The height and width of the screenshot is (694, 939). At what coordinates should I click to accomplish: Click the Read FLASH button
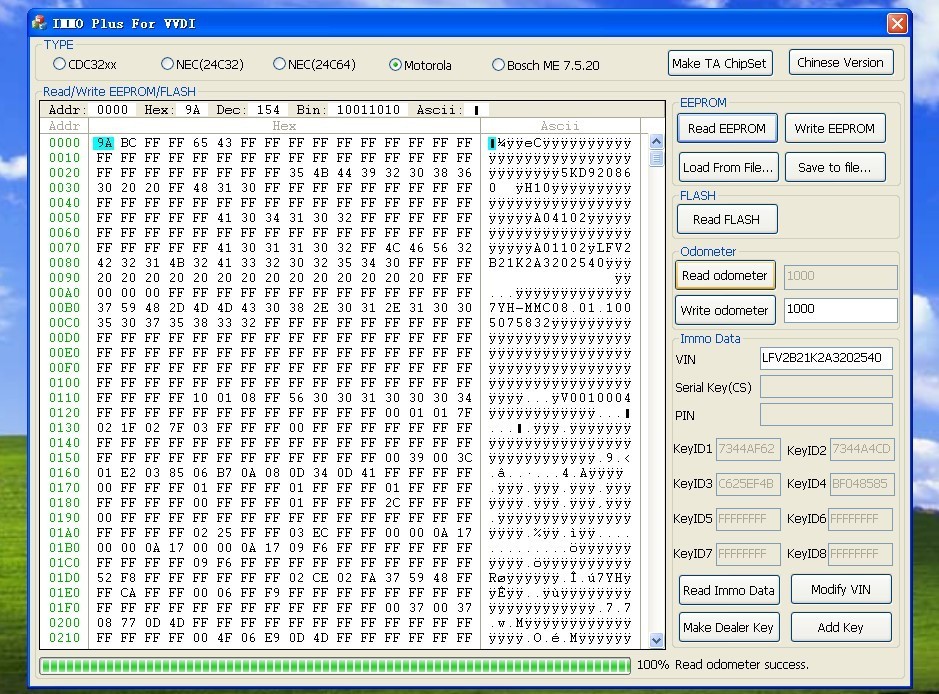[x=727, y=219]
